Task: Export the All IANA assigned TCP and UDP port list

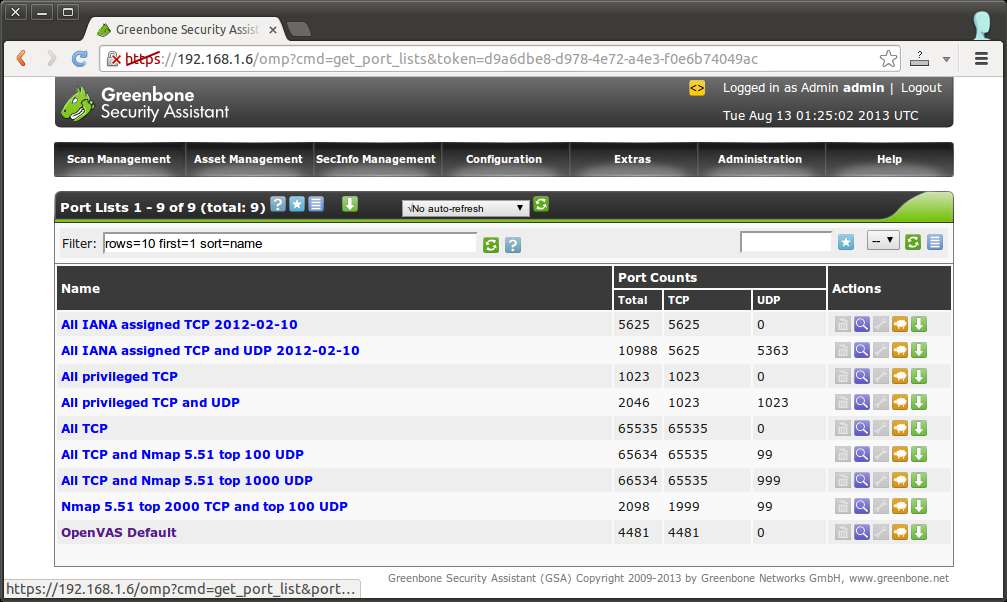Action: (919, 350)
